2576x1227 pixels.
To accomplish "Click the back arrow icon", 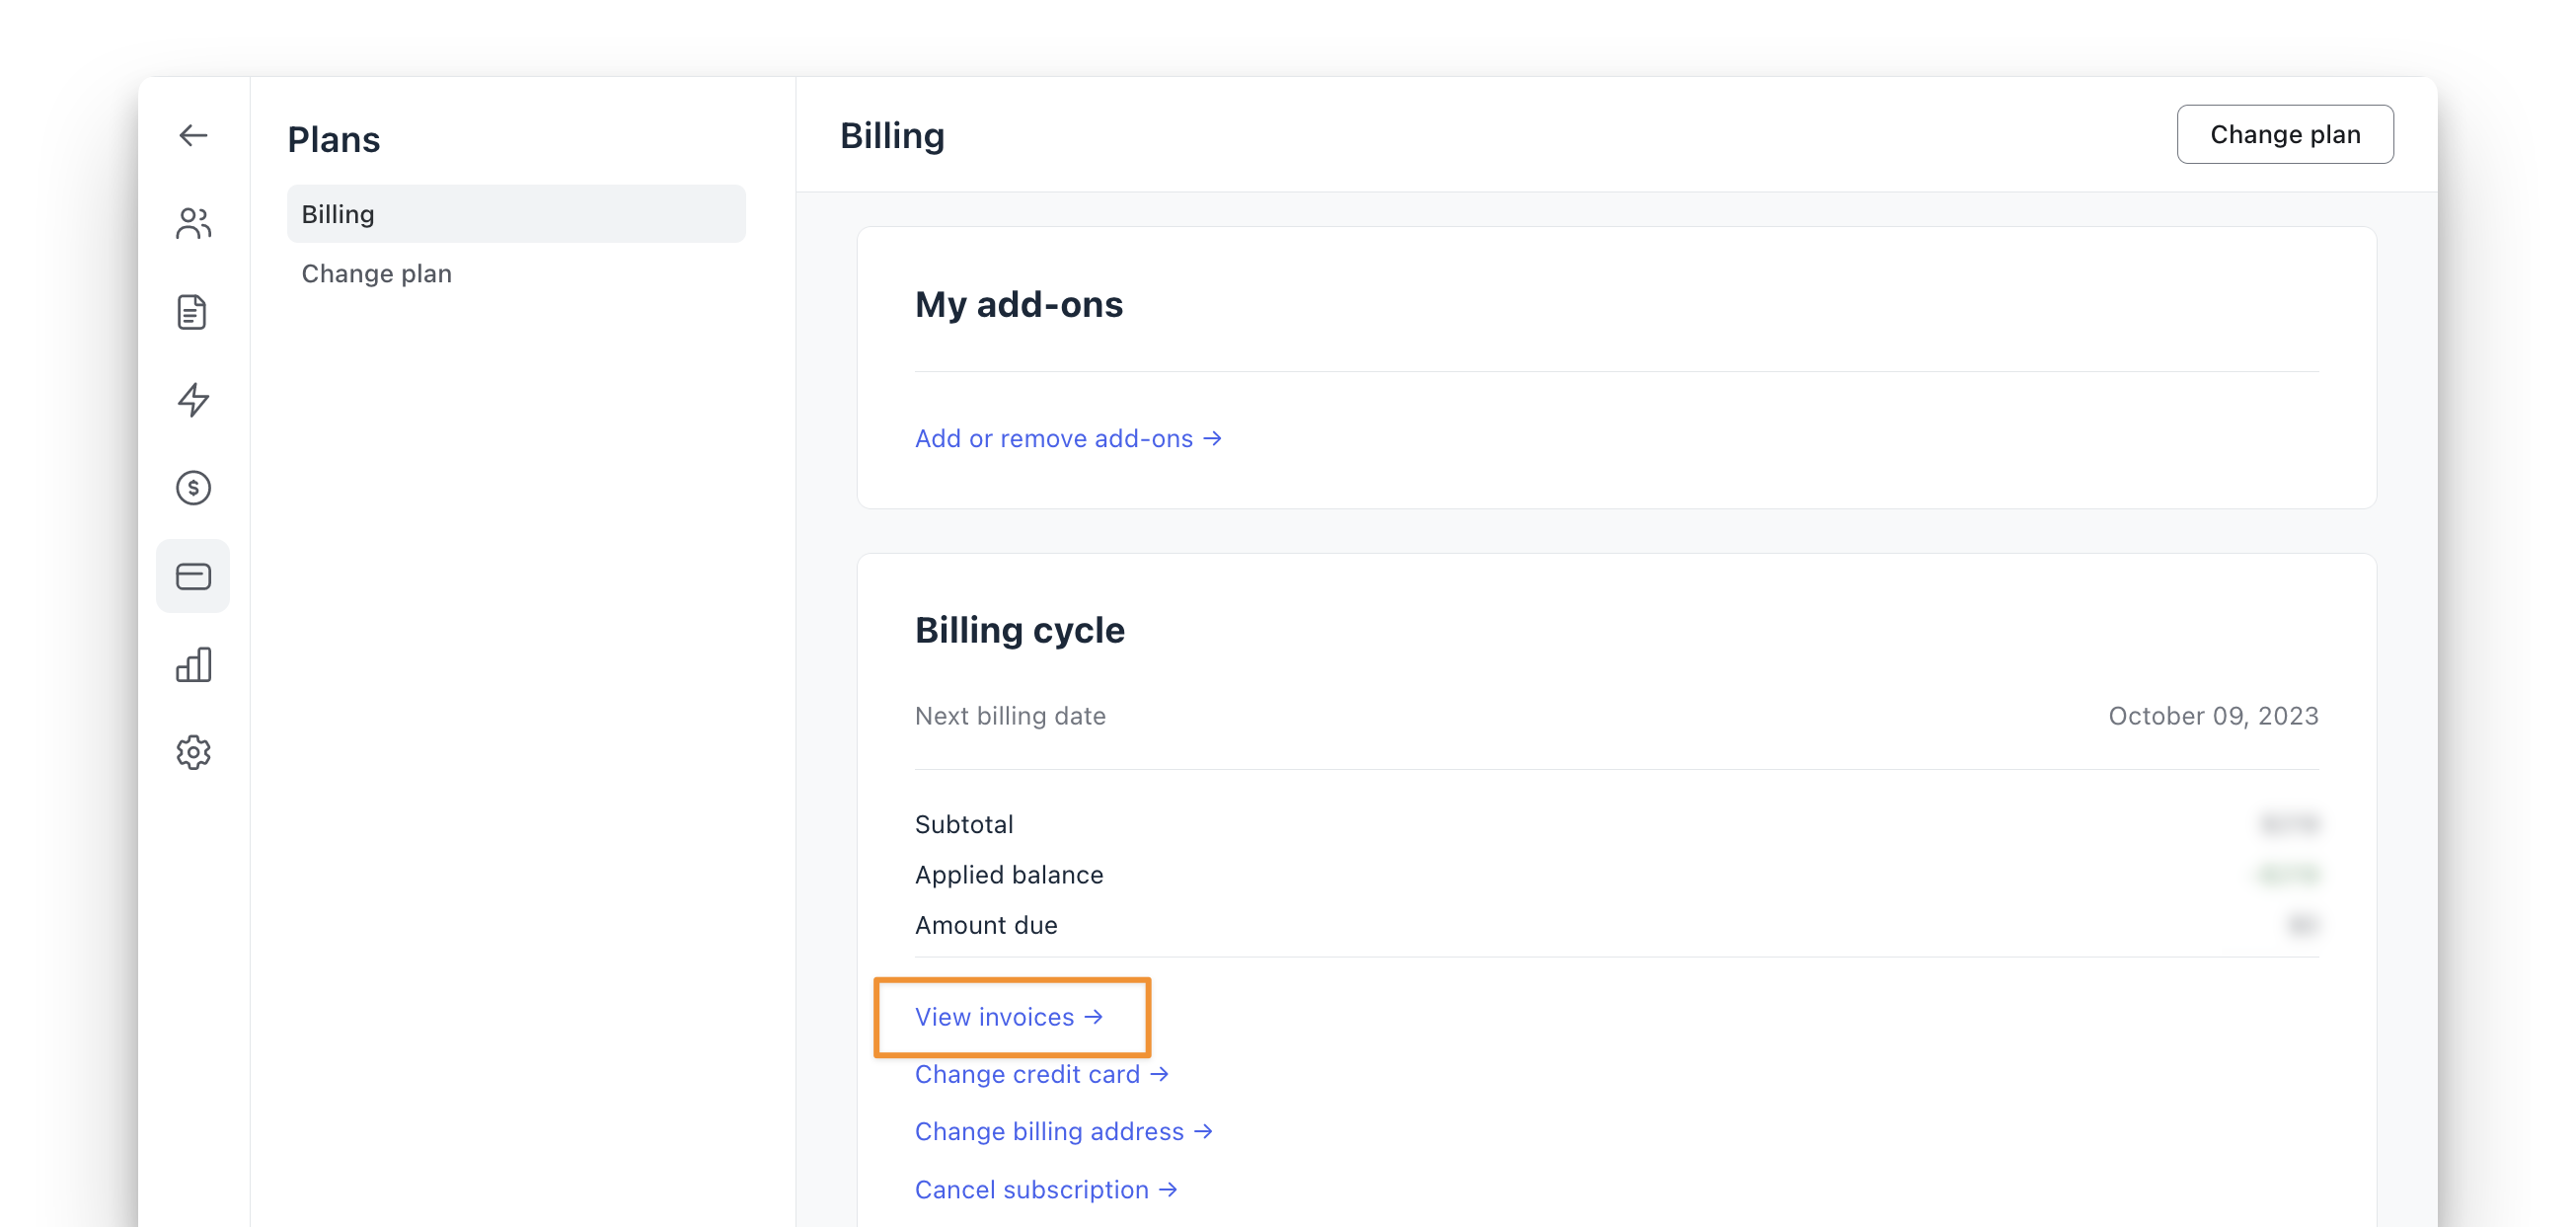I will pos(193,135).
